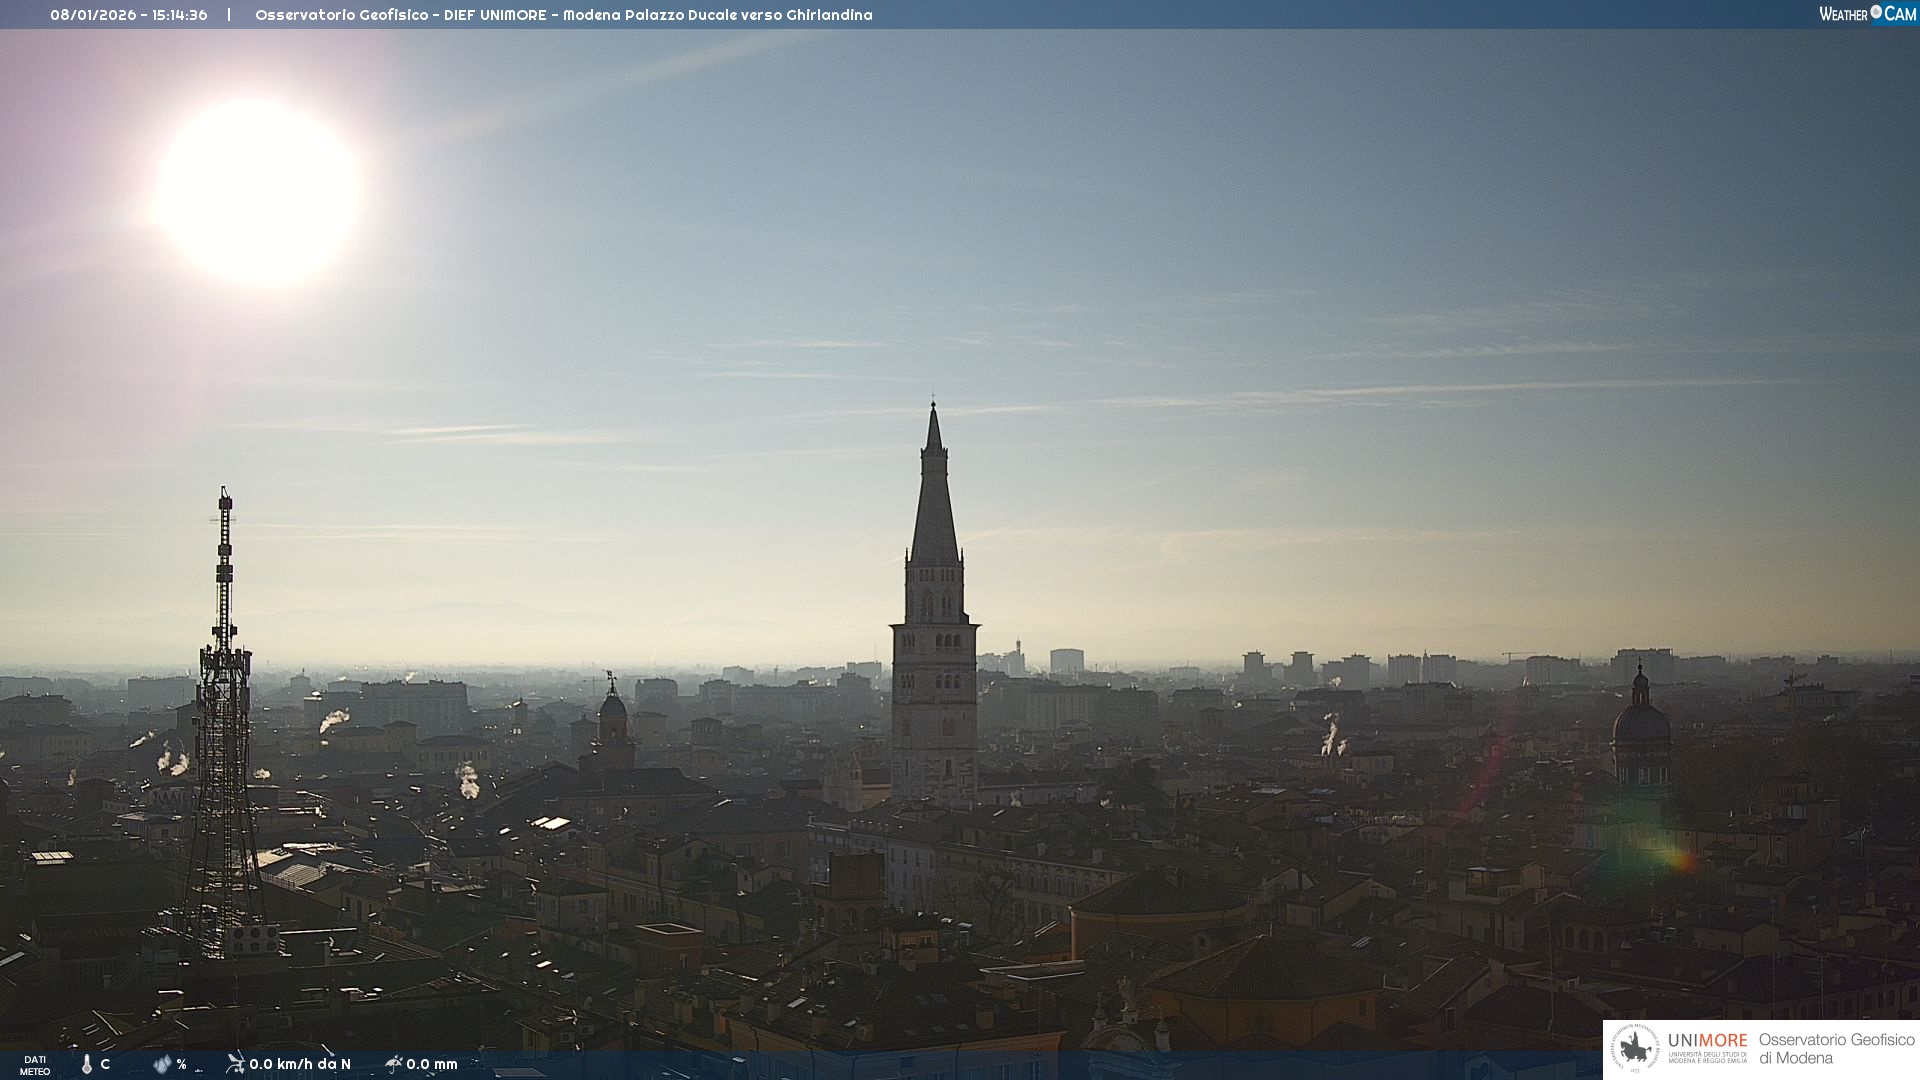Viewport: 1920px width, 1080px height.
Task: Click the 0.0 mm rainfall reading
Action: [x=432, y=1065]
